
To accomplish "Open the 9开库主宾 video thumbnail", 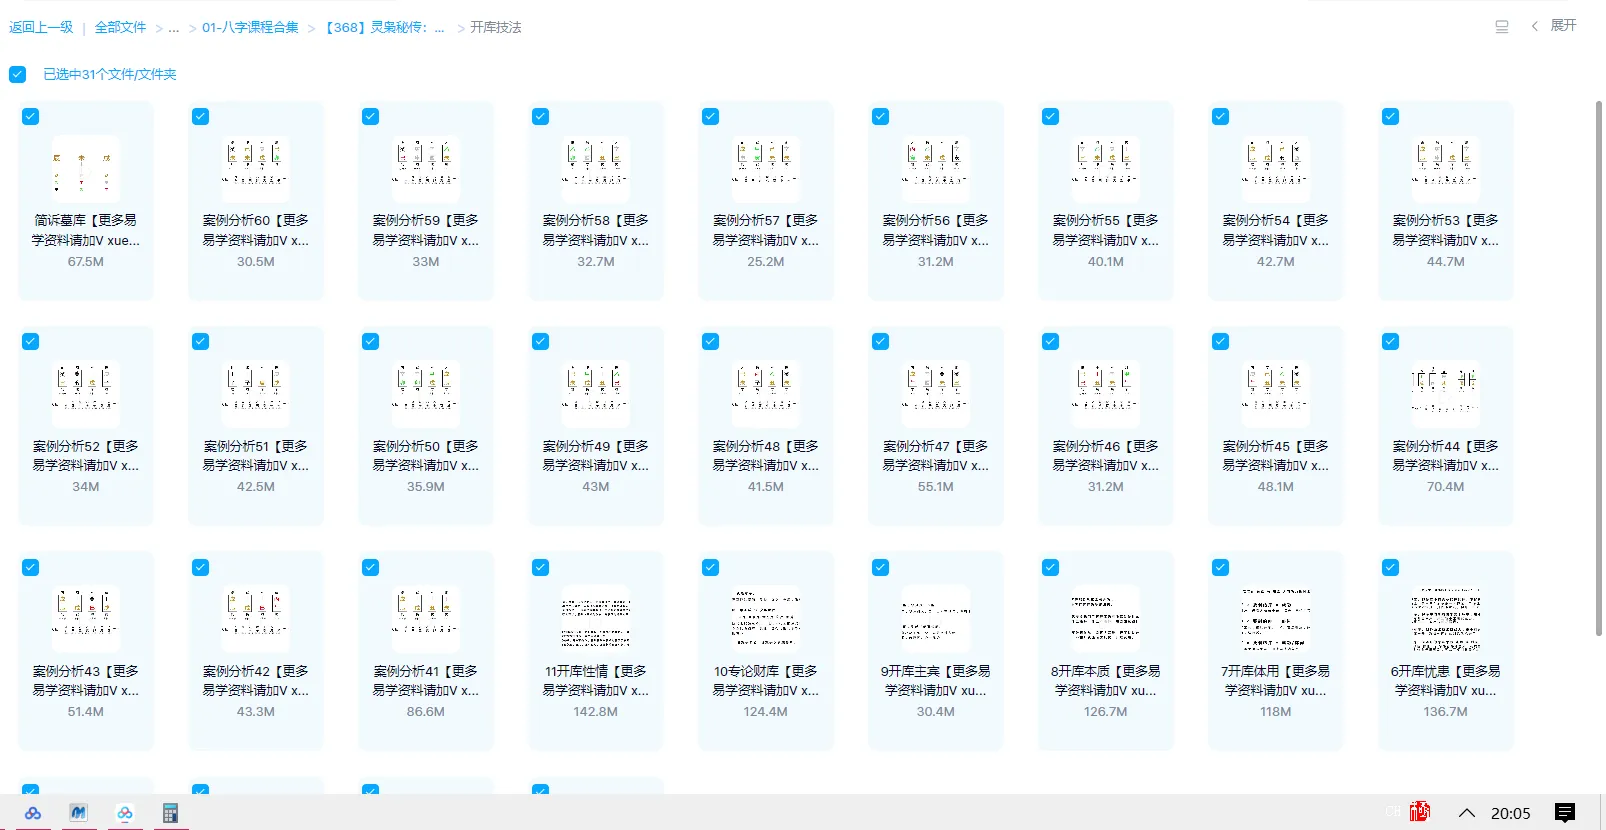I will pos(936,619).
